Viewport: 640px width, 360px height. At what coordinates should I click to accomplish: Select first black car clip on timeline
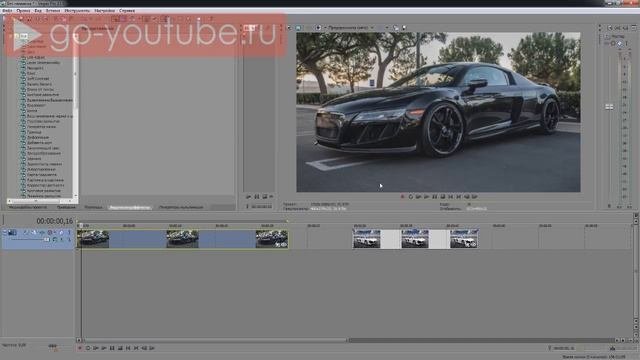(93, 239)
